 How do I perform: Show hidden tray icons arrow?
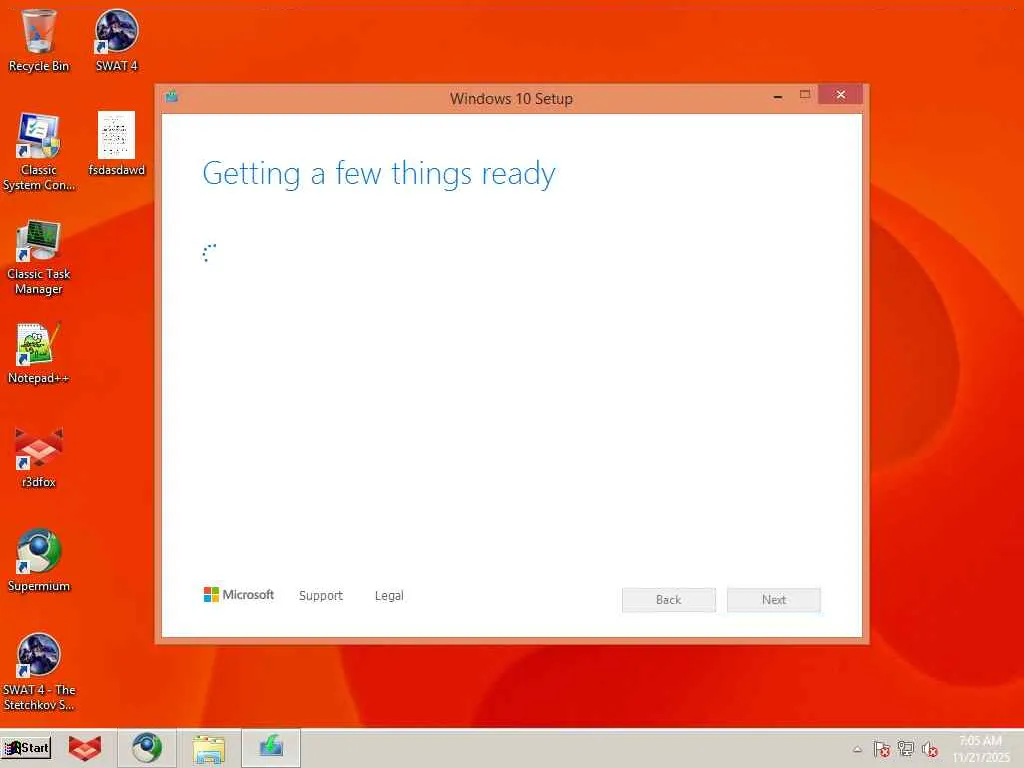pyautogui.click(x=857, y=749)
